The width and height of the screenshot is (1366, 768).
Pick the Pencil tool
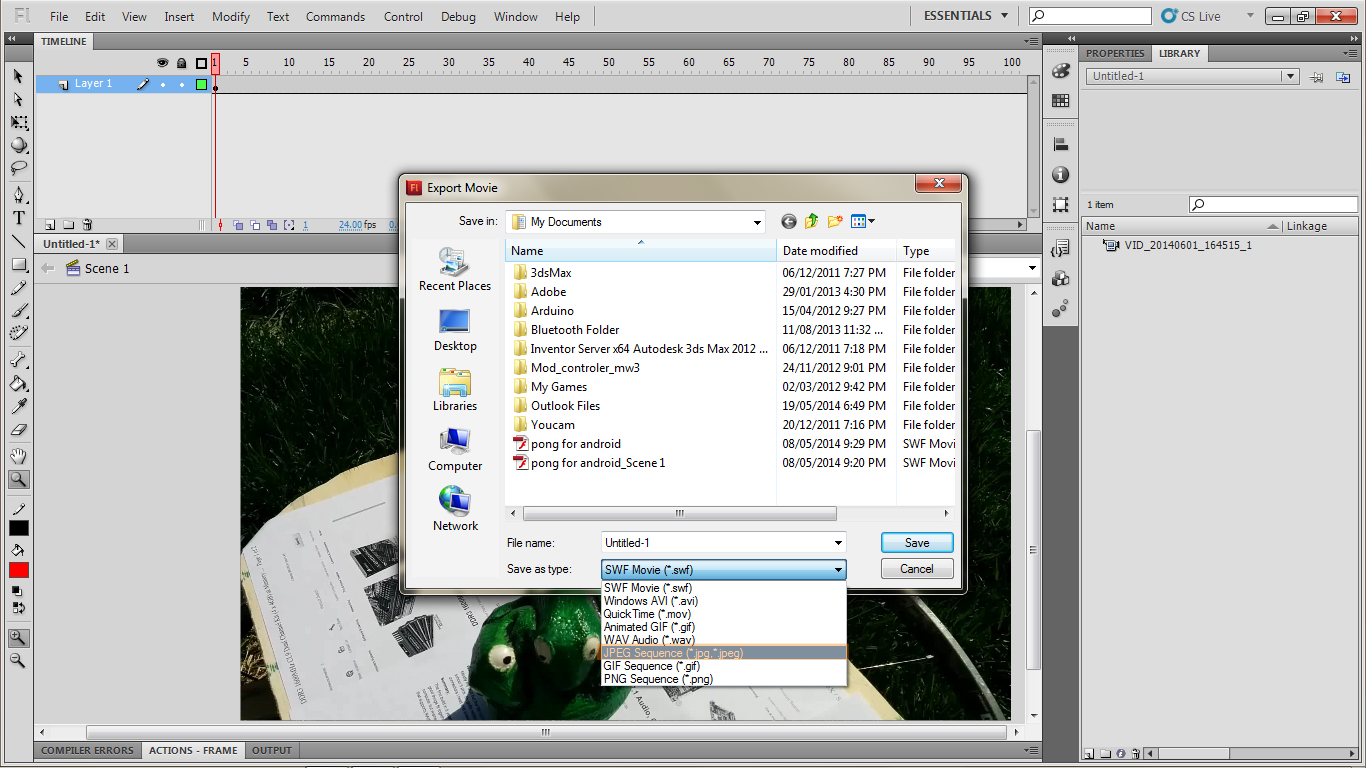coord(18,288)
